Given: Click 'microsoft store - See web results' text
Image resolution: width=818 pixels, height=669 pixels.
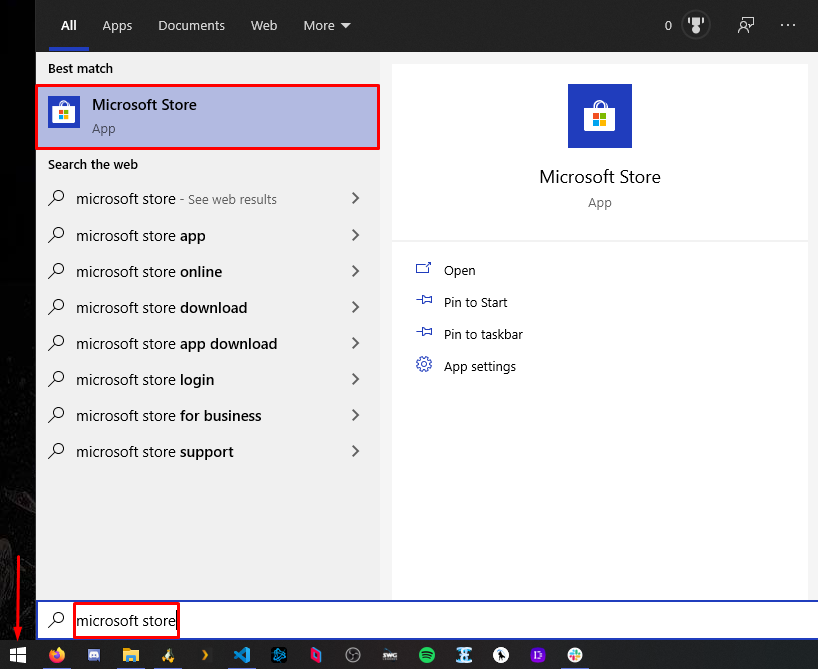Looking at the screenshot, I should 176,199.
